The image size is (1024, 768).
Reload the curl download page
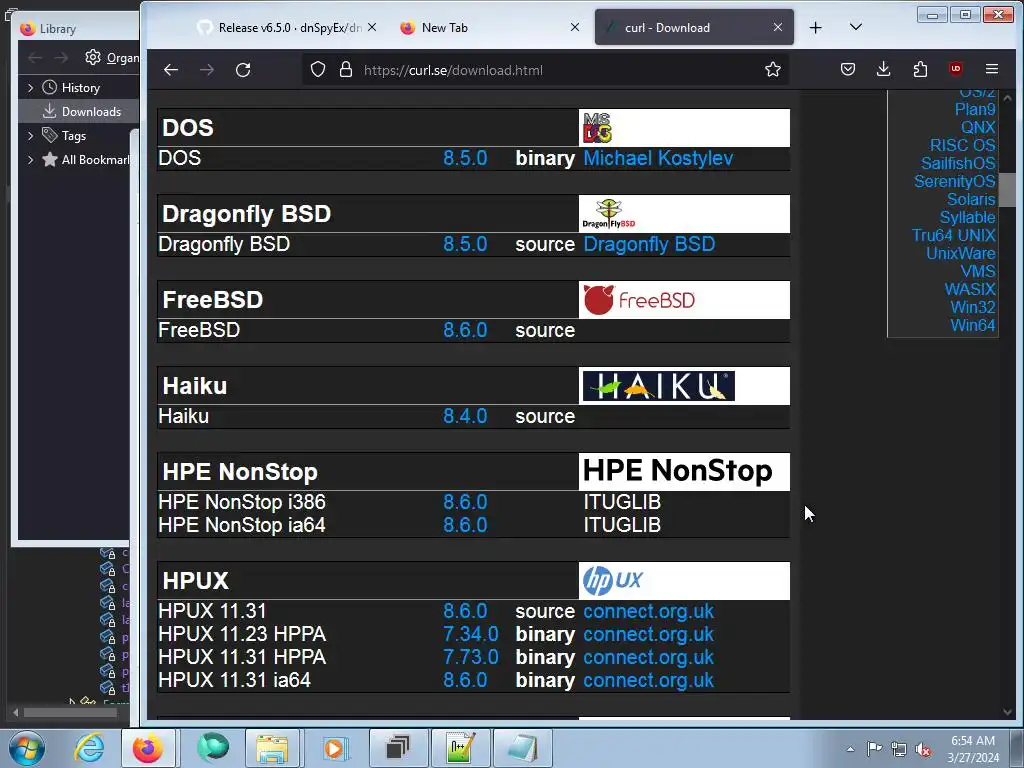(x=243, y=70)
